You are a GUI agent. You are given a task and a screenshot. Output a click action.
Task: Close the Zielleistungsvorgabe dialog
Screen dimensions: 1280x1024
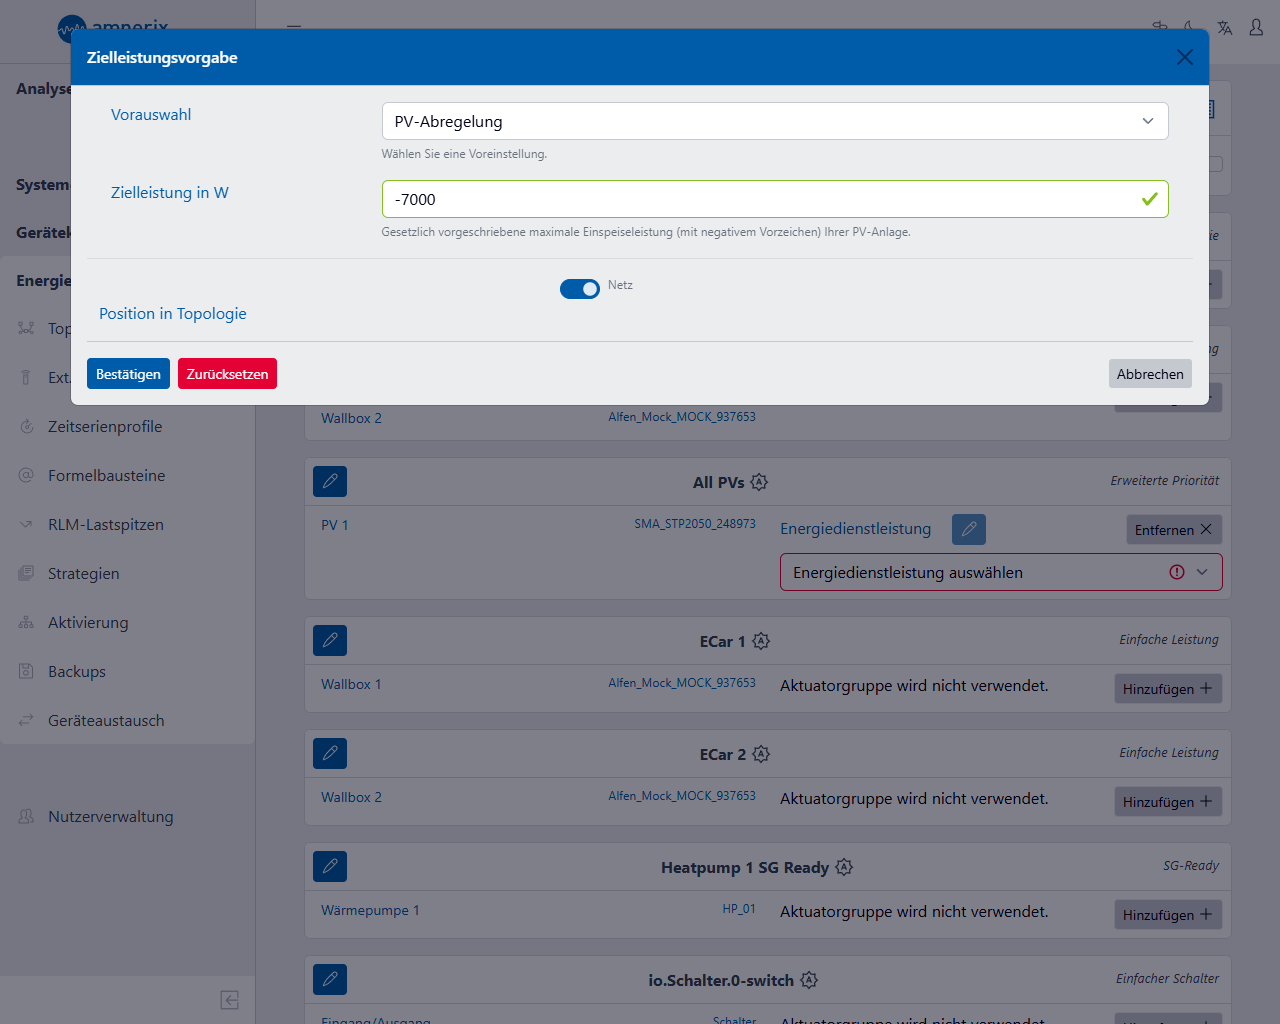(1184, 57)
